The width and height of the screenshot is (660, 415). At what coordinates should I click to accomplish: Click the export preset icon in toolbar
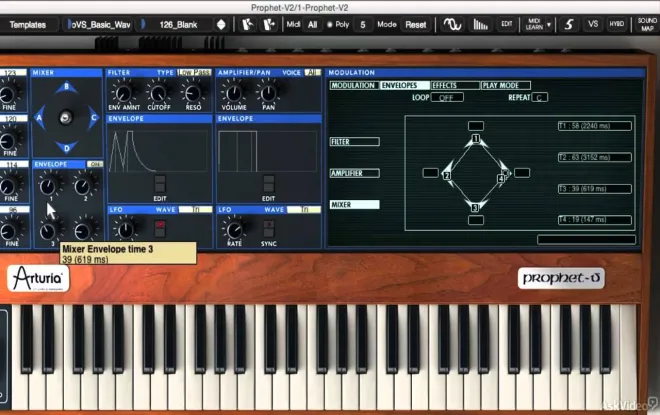click(269, 24)
